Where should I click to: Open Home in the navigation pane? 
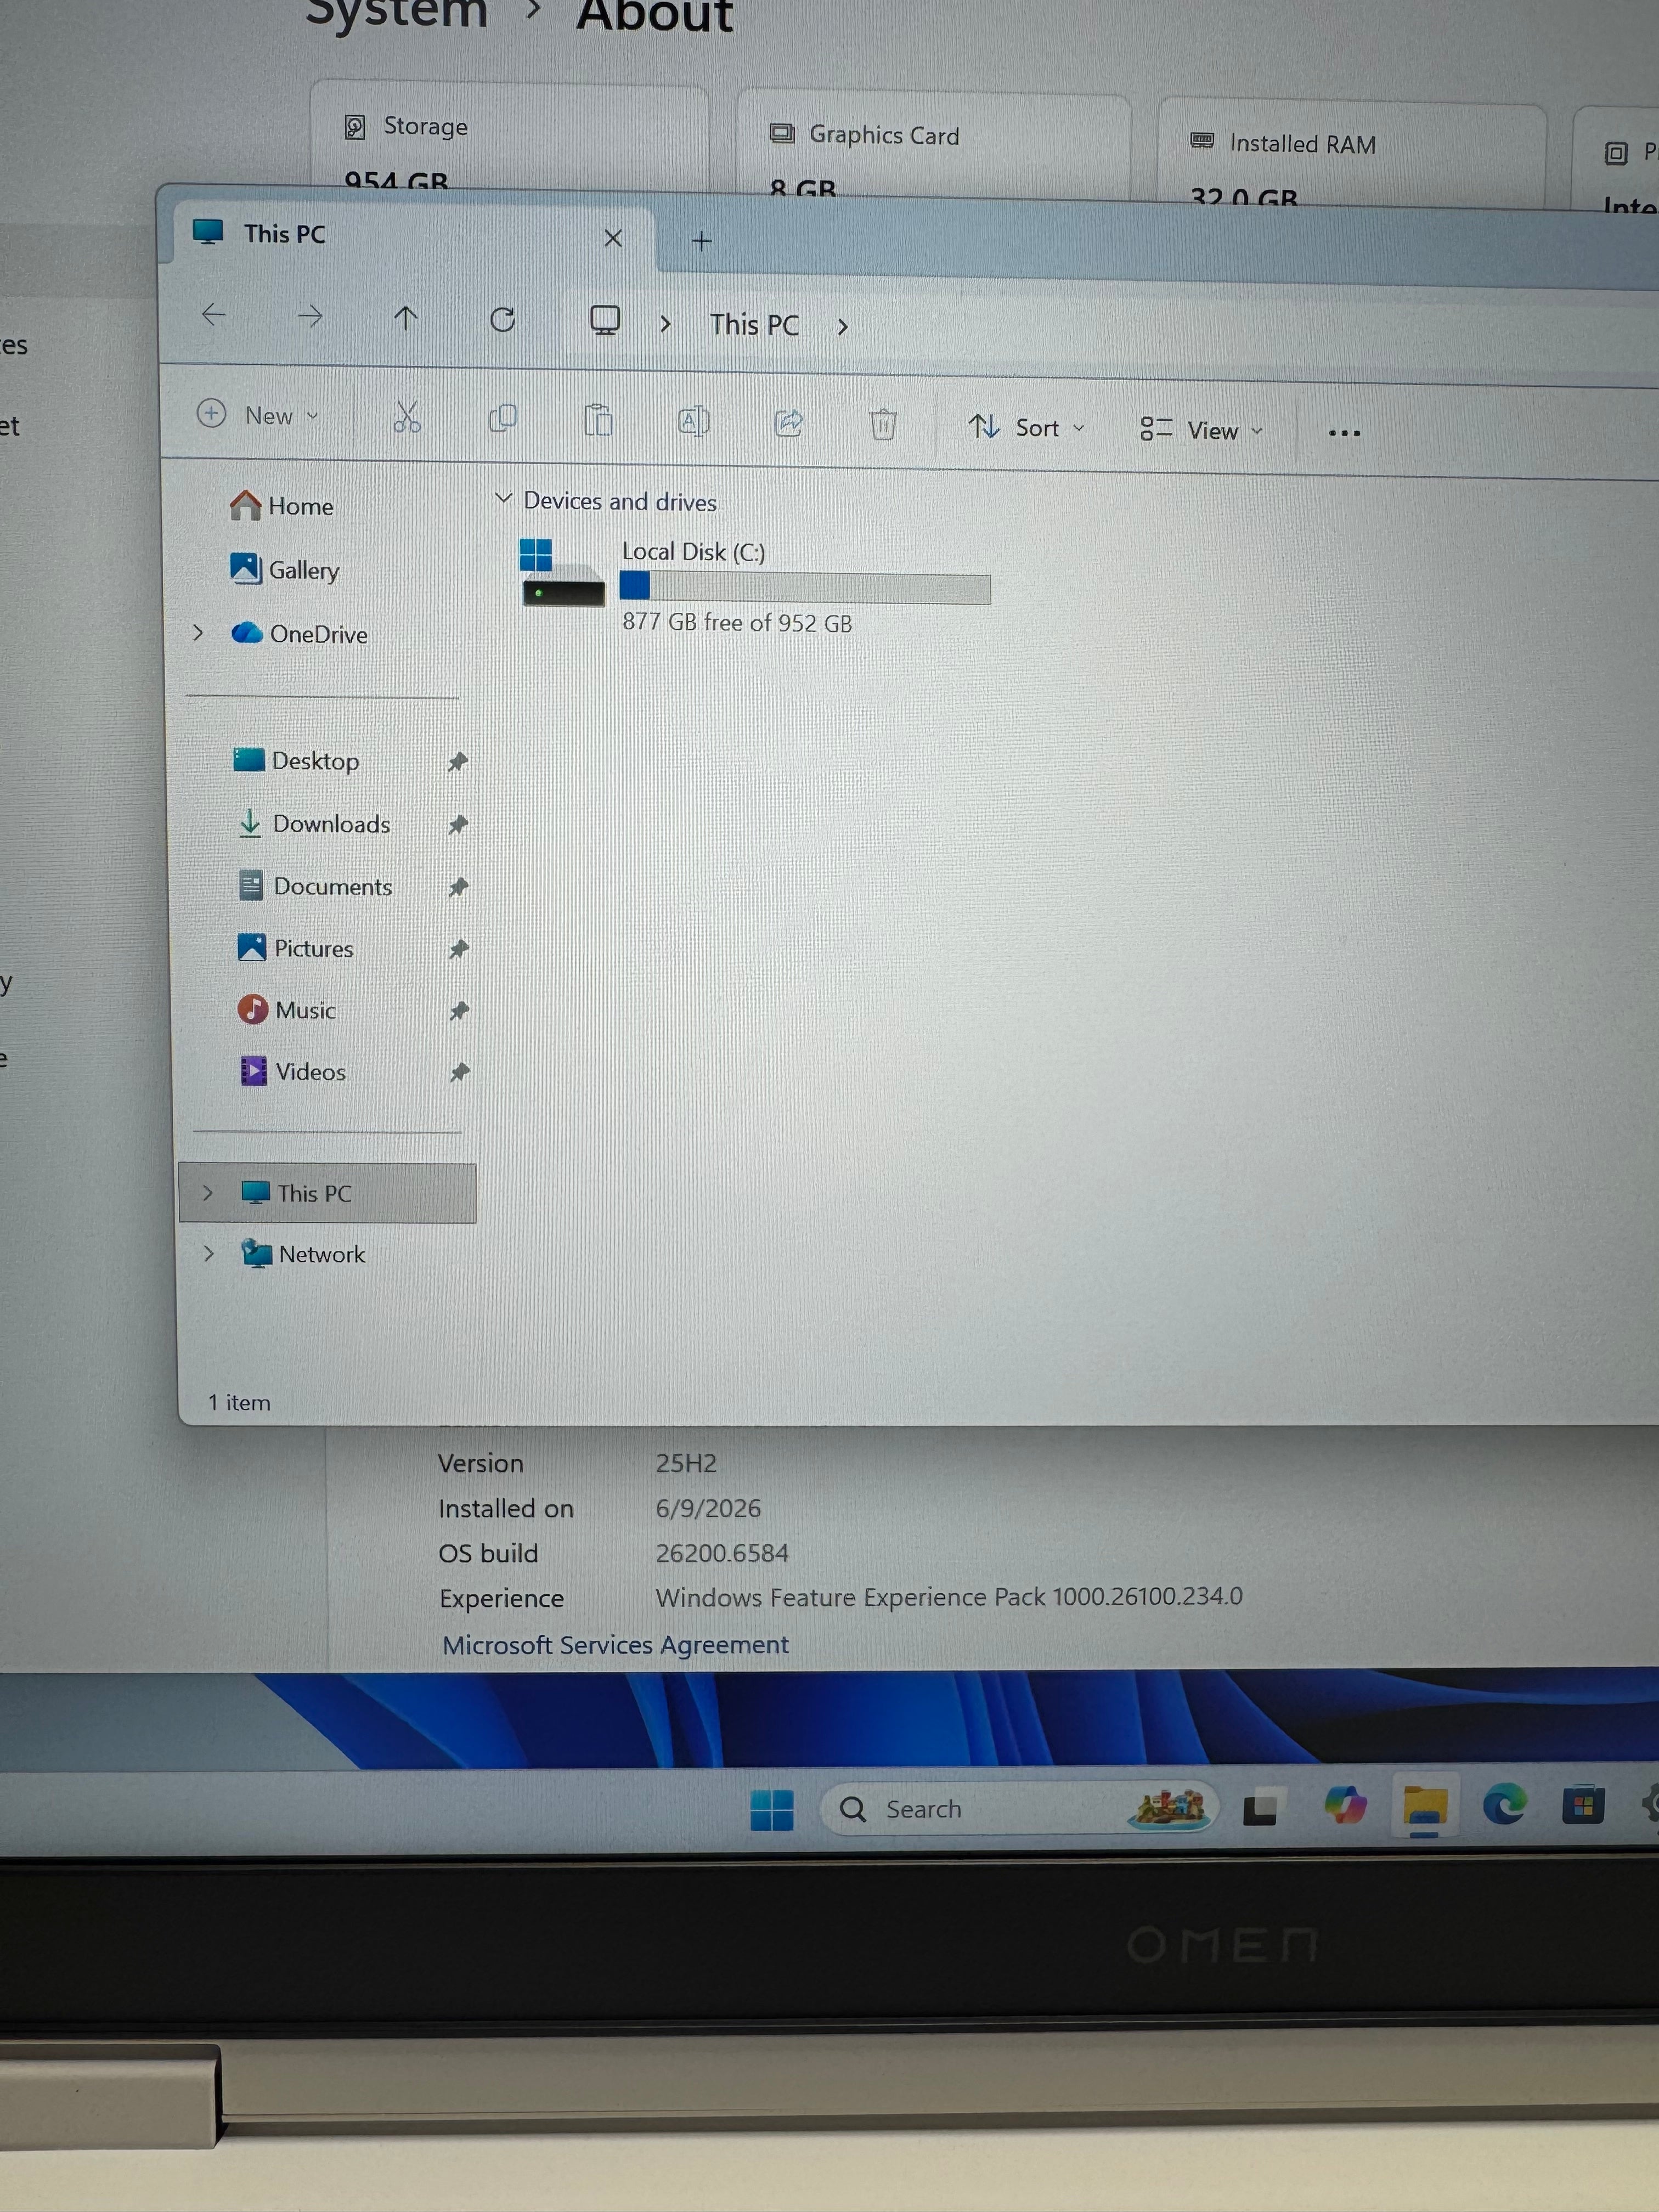282,506
